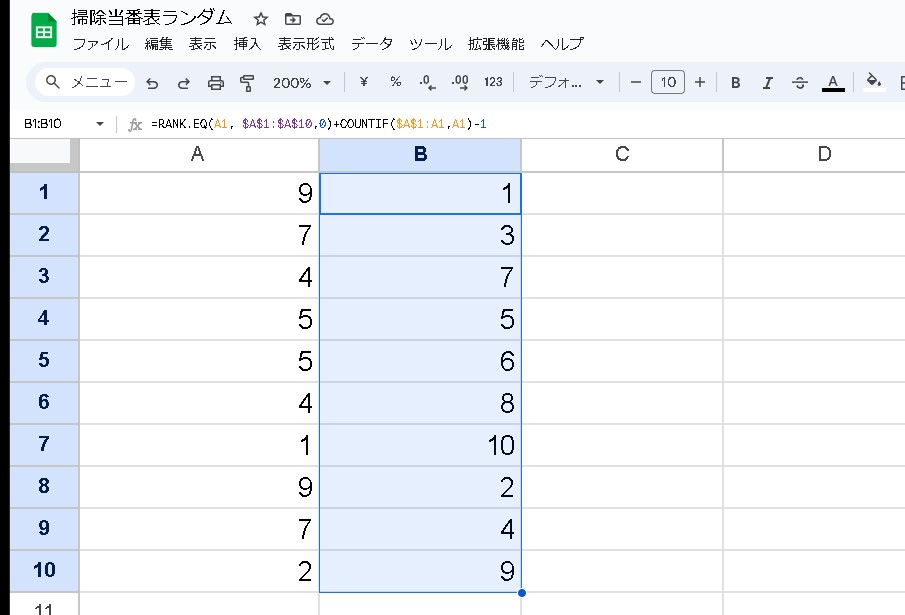Star this spreadsheet document
Screen dimensions: 905x615
[261, 19]
